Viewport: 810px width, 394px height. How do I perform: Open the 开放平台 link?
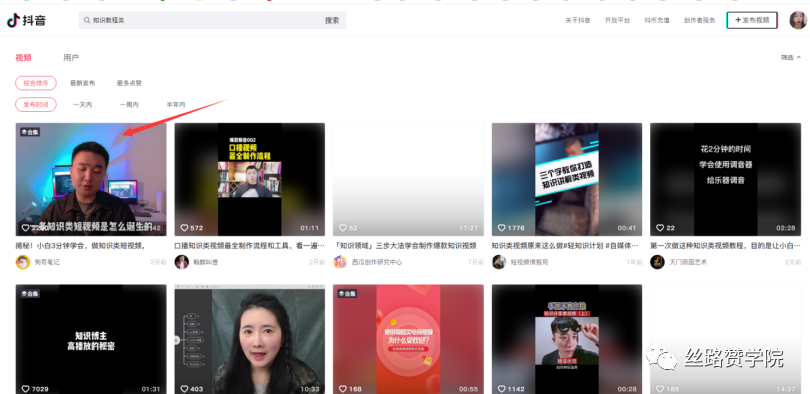617,20
